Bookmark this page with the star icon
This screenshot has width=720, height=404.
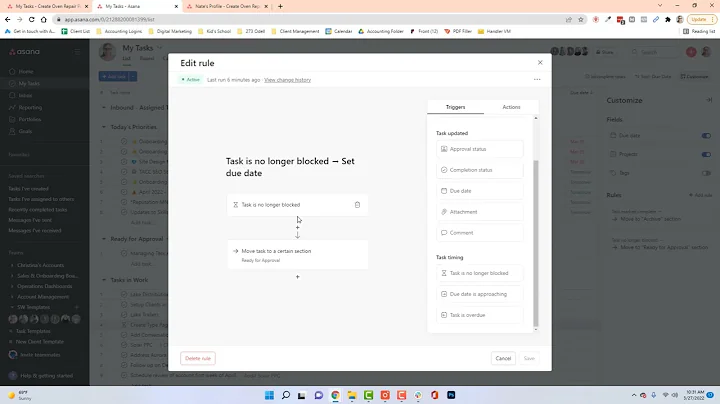pyautogui.click(x=581, y=19)
